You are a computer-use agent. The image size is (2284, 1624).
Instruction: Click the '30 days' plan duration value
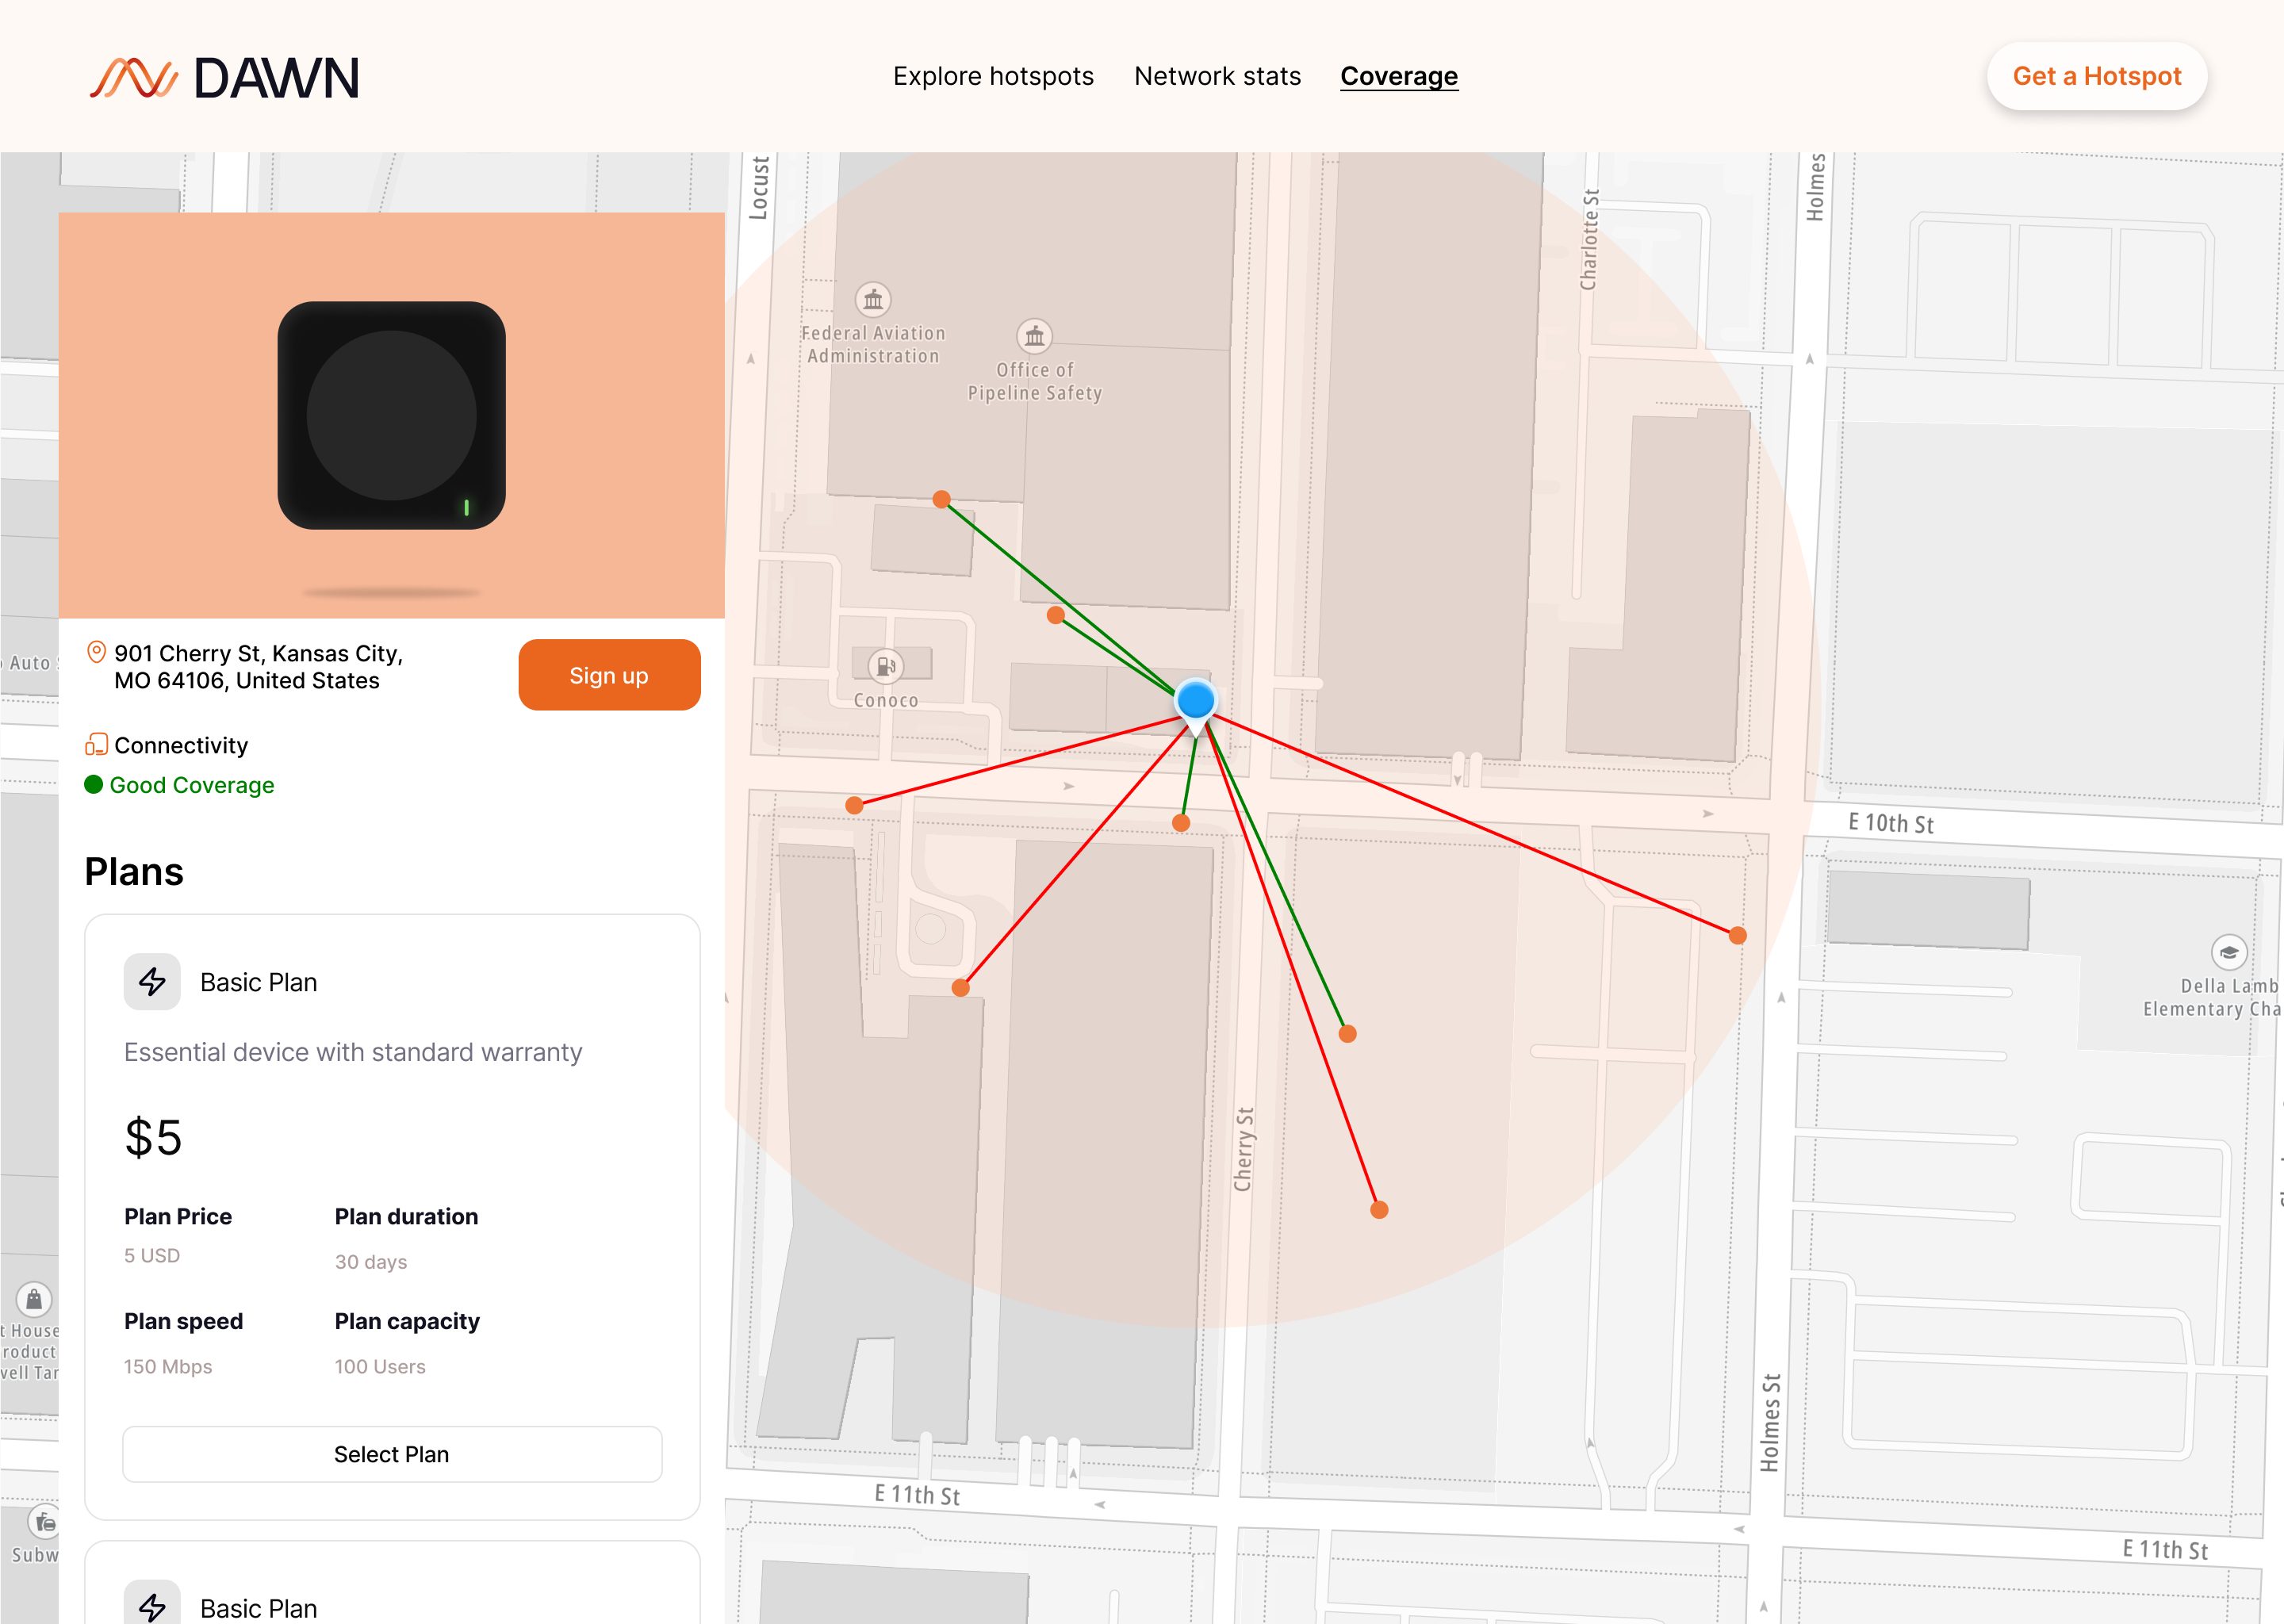click(x=371, y=1262)
